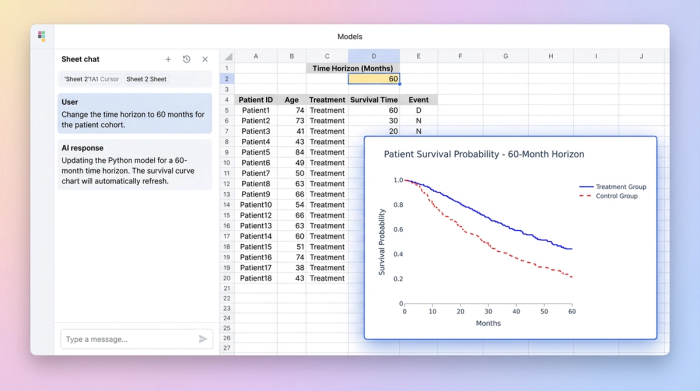Click the 'Months' x-axis label

click(x=488, y=323)
